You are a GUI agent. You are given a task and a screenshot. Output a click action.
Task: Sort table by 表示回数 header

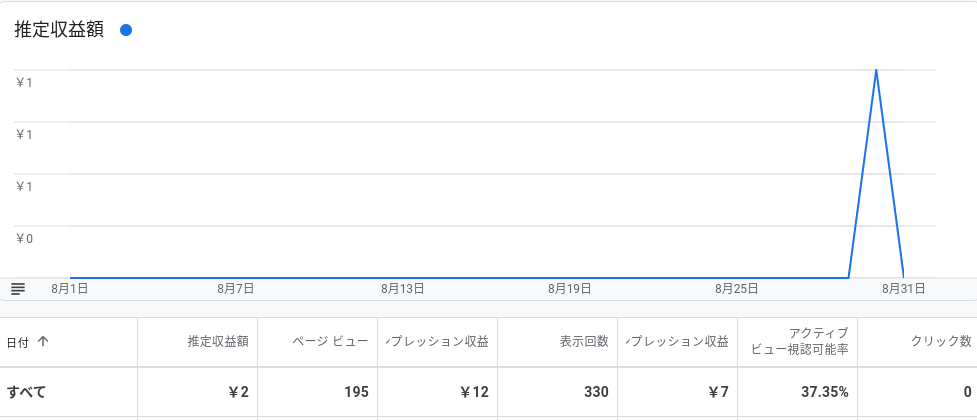584,341
